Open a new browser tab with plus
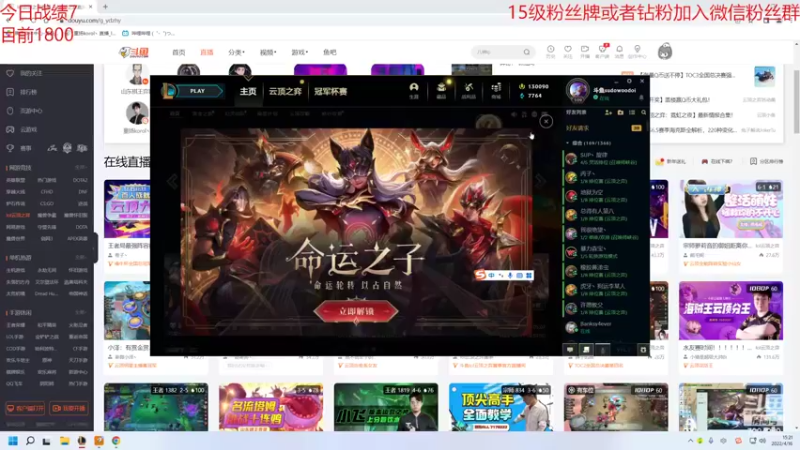Image resolution: width=800 pixels, height=450 pixels. coord(105,7)
